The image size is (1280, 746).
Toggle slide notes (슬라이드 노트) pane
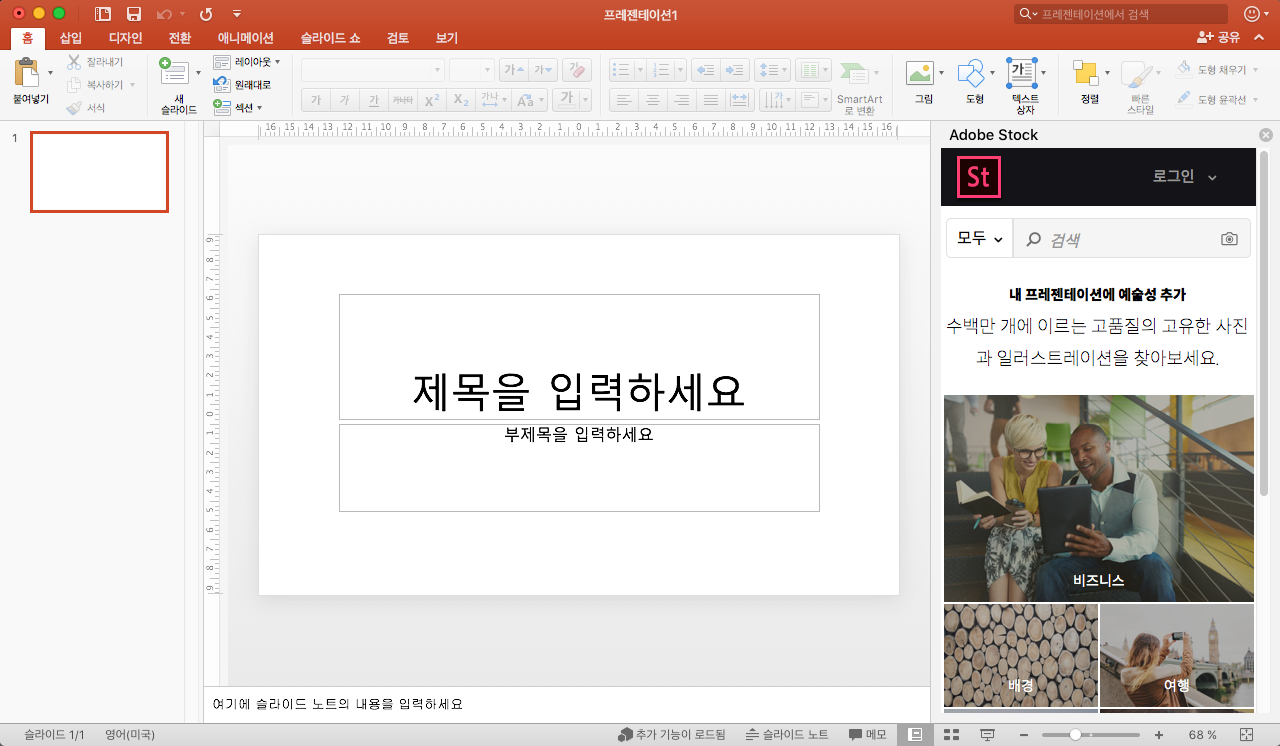(787, 735)
